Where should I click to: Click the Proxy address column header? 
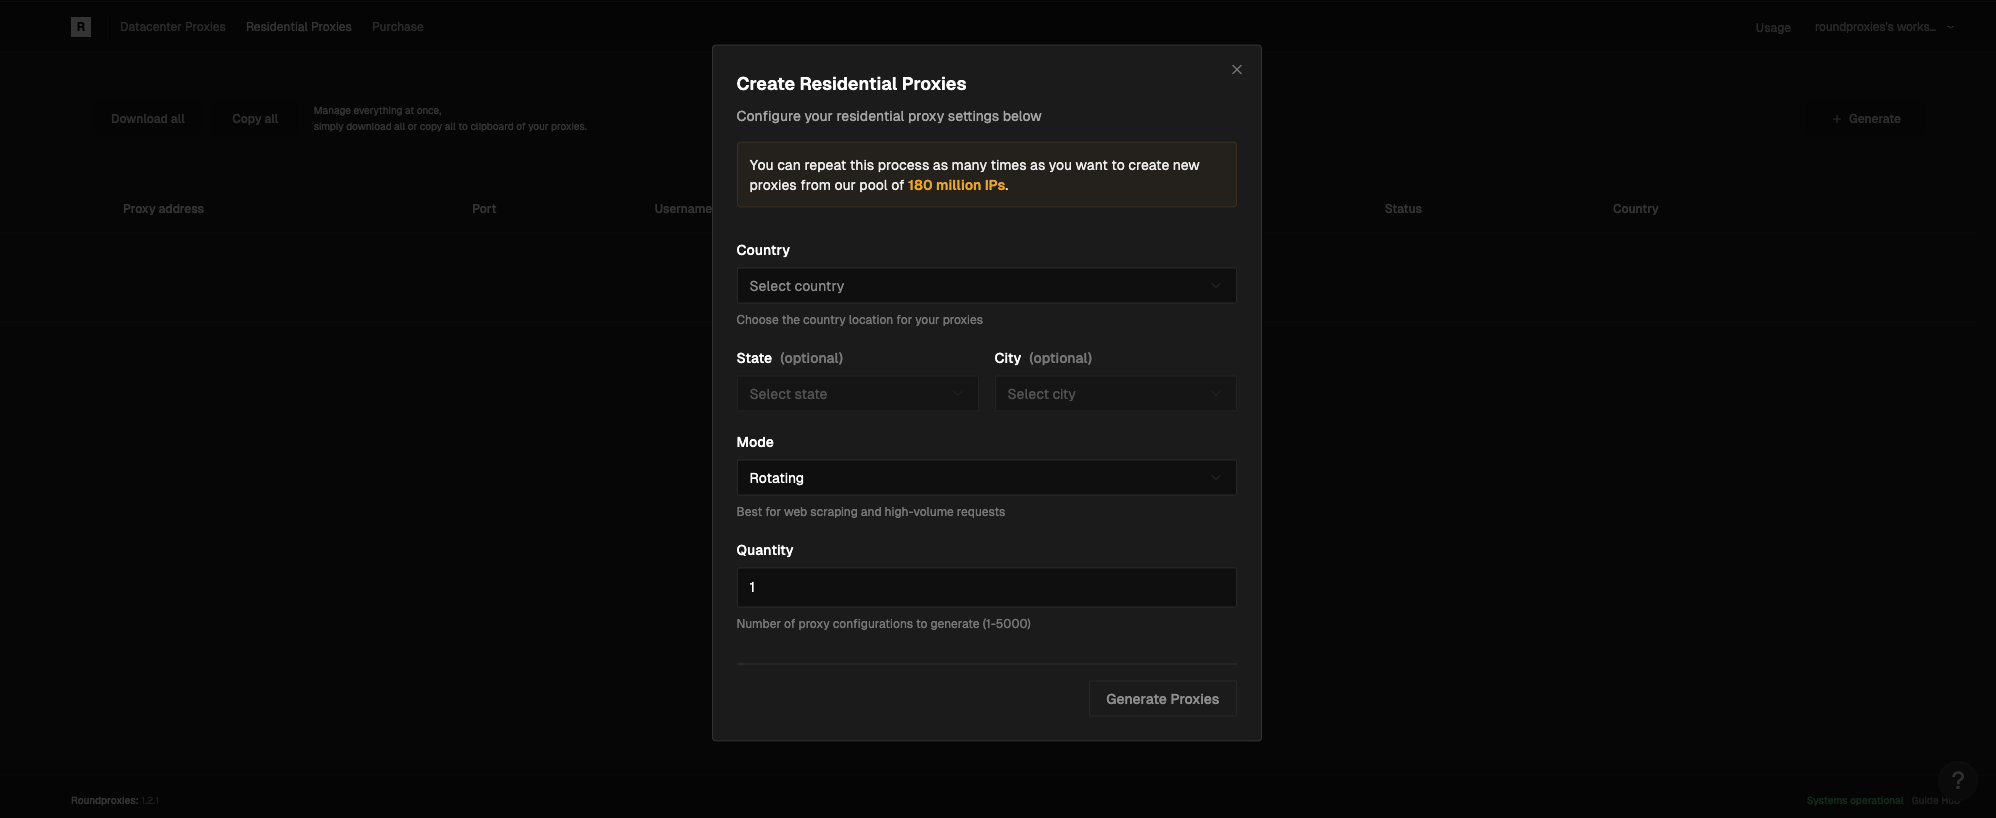click(163, 209)
